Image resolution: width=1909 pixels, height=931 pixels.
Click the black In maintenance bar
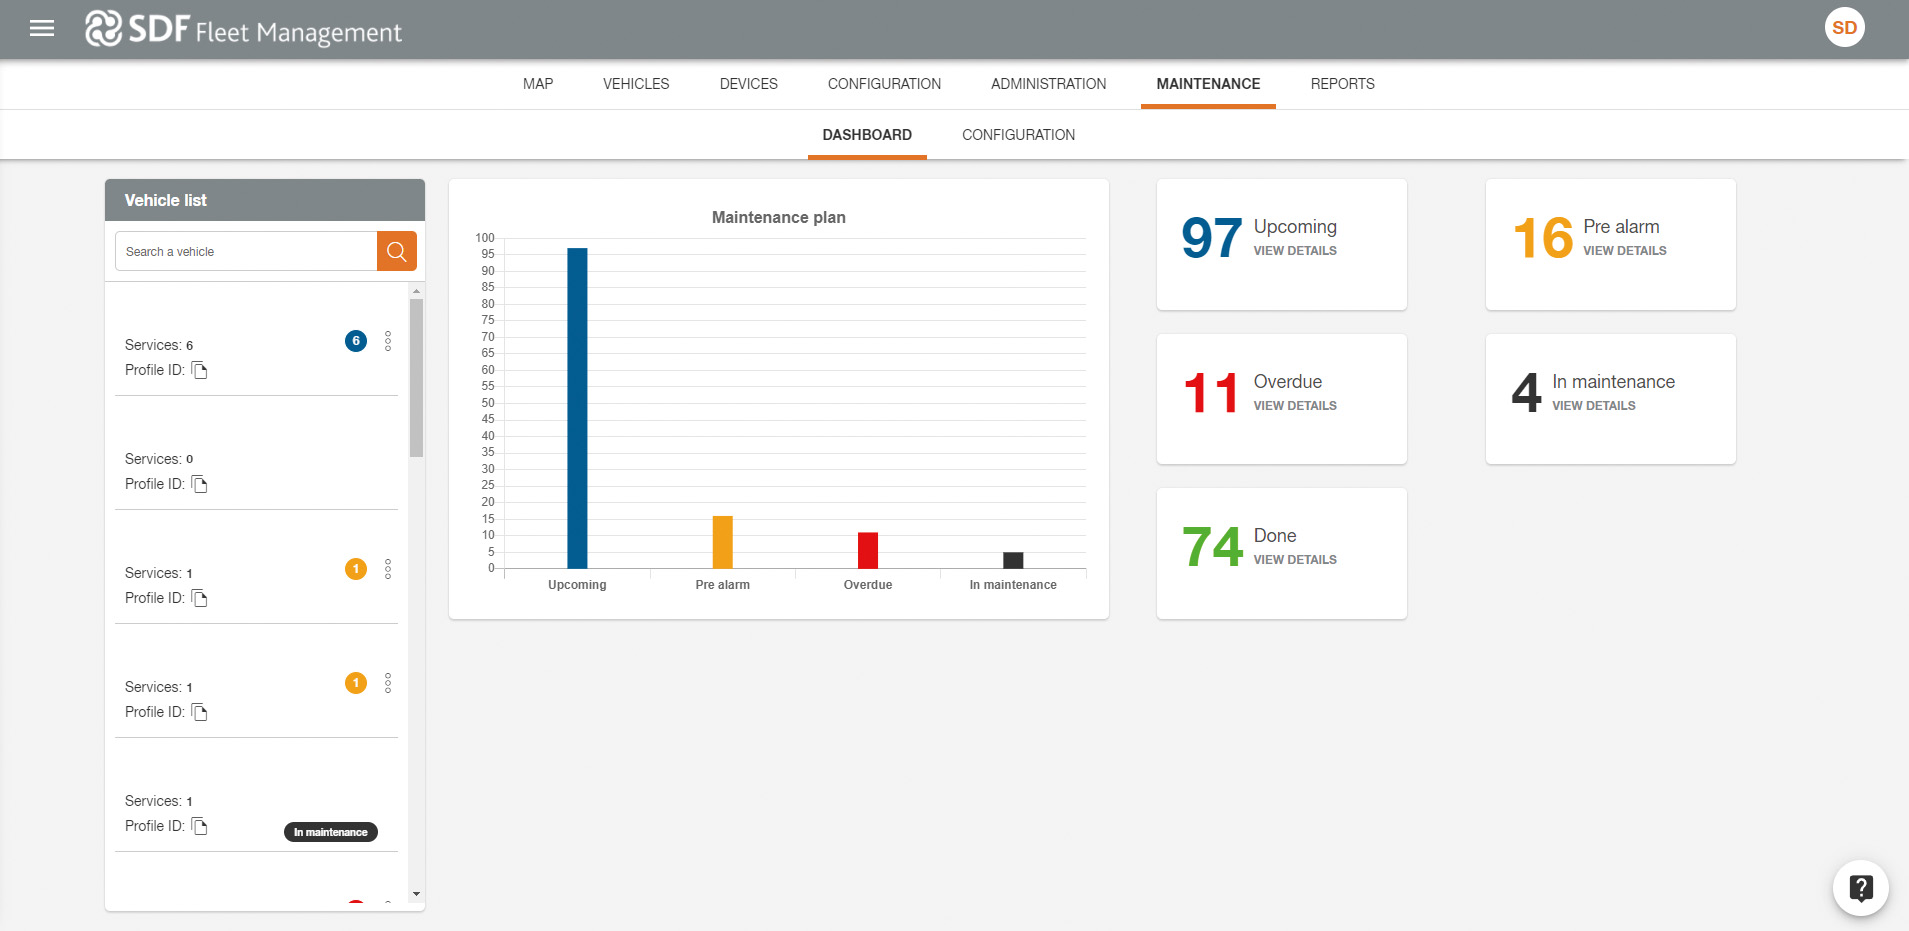1013,560
